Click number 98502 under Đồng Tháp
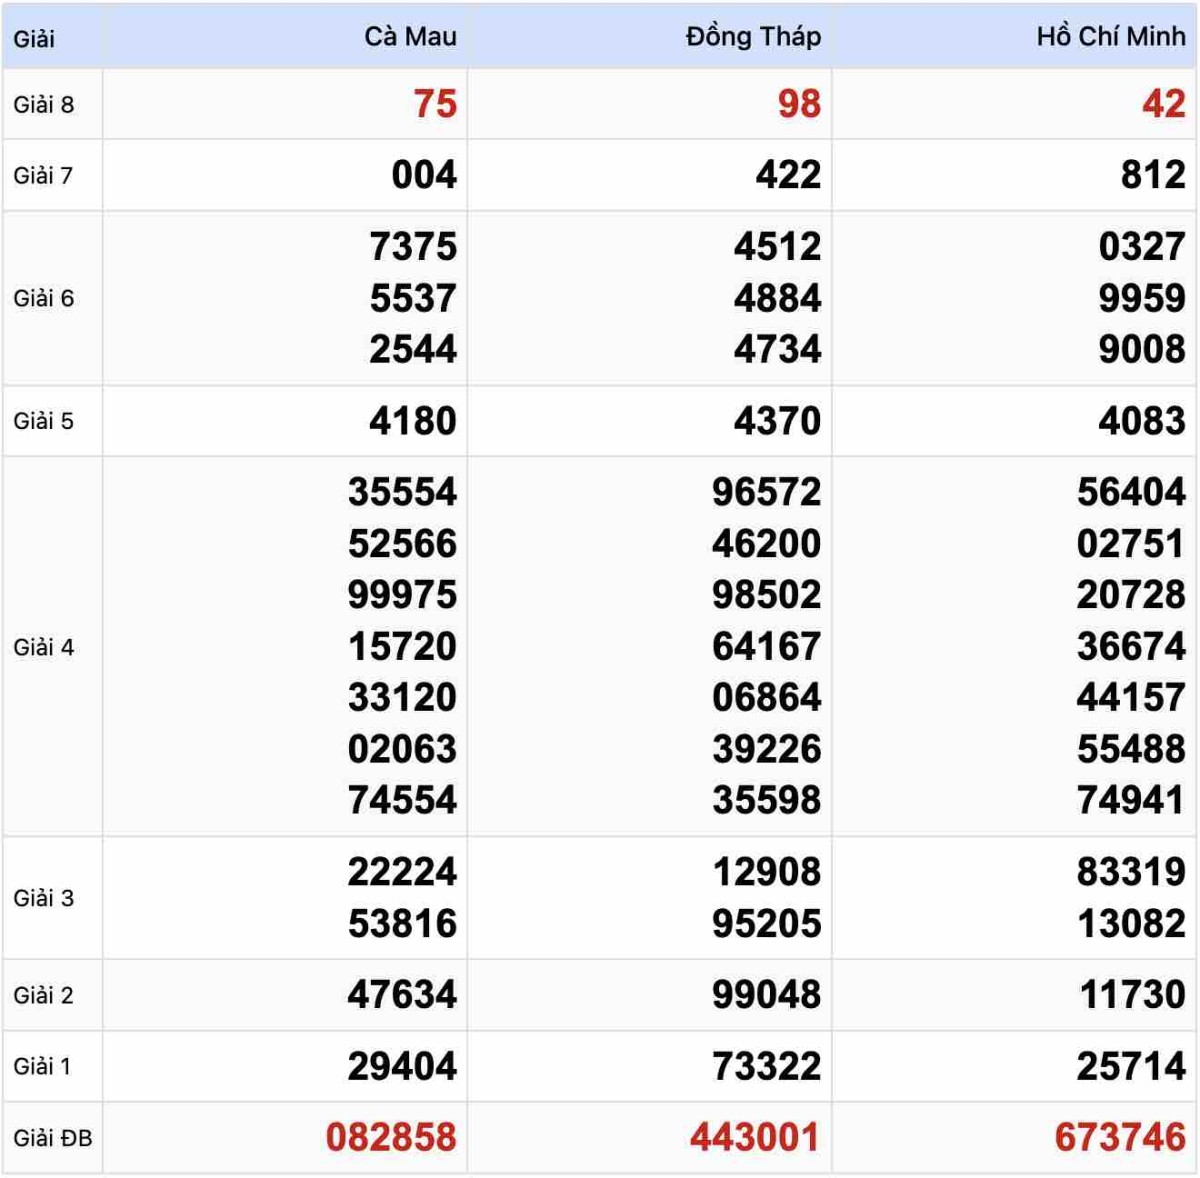 [x=767, y=595]
